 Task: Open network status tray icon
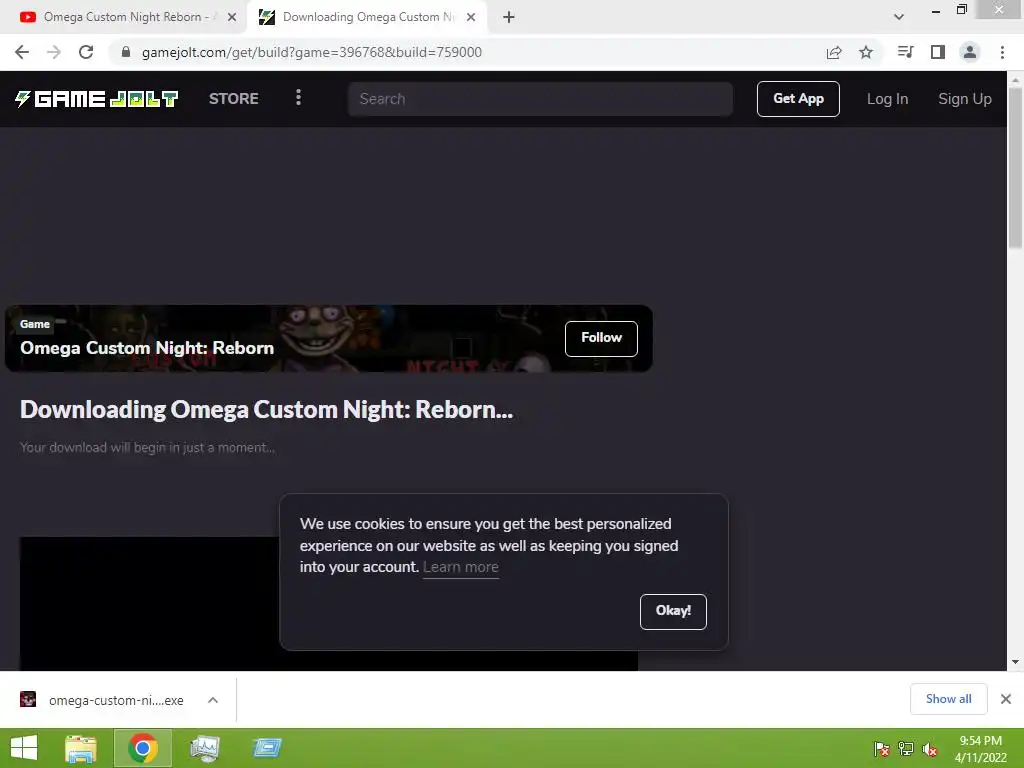pyautogui.click(x=906, y=749)
